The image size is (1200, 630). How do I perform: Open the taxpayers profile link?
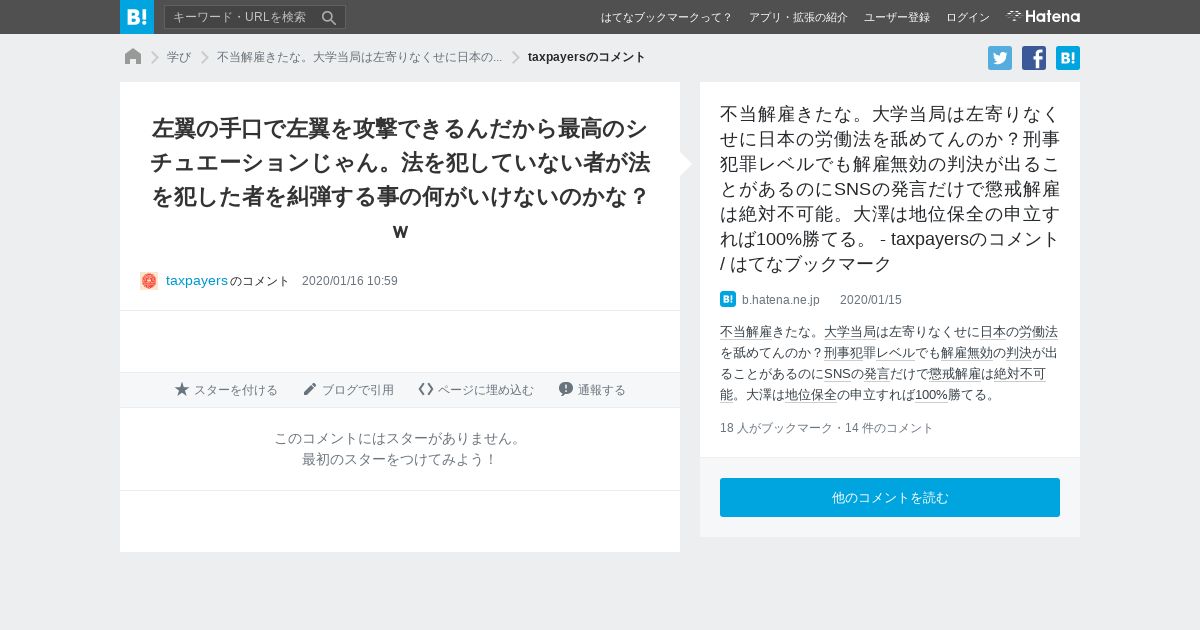point(197,281)
